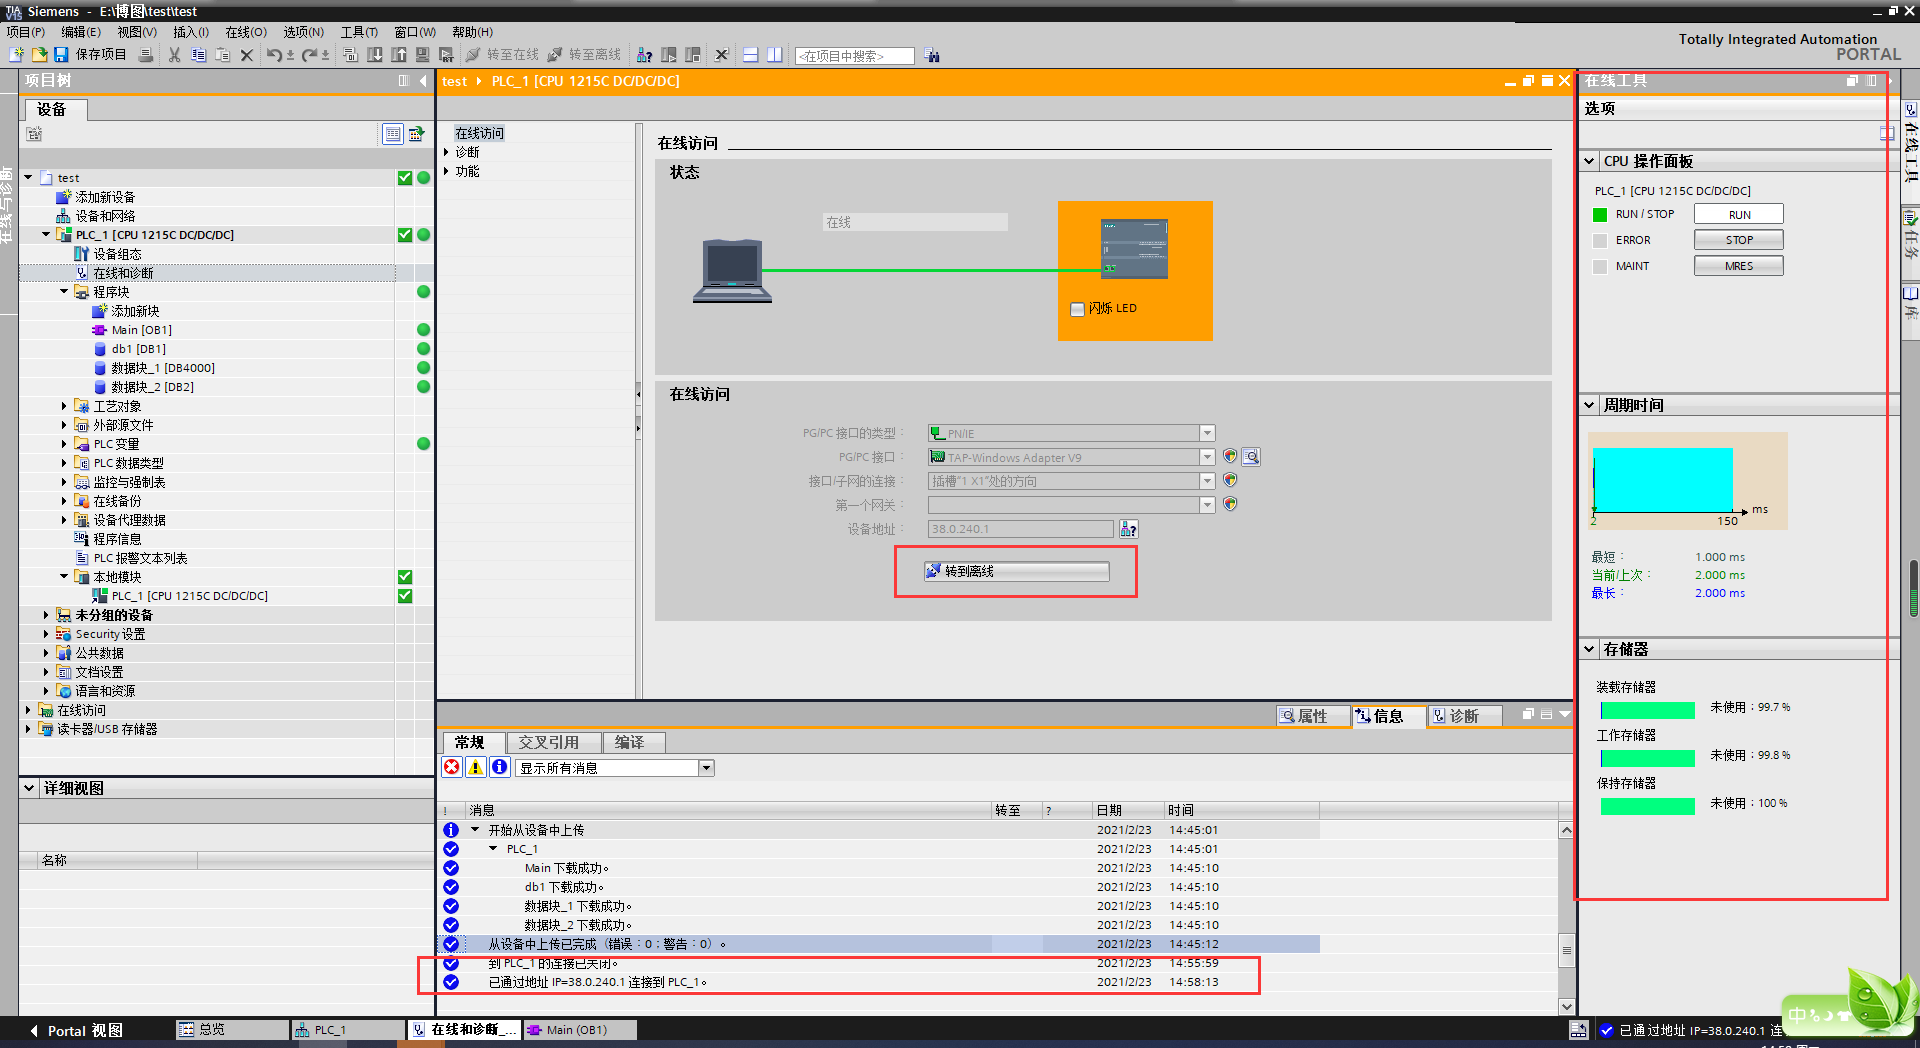Click the start simulation icon

(x=423, y=55)
